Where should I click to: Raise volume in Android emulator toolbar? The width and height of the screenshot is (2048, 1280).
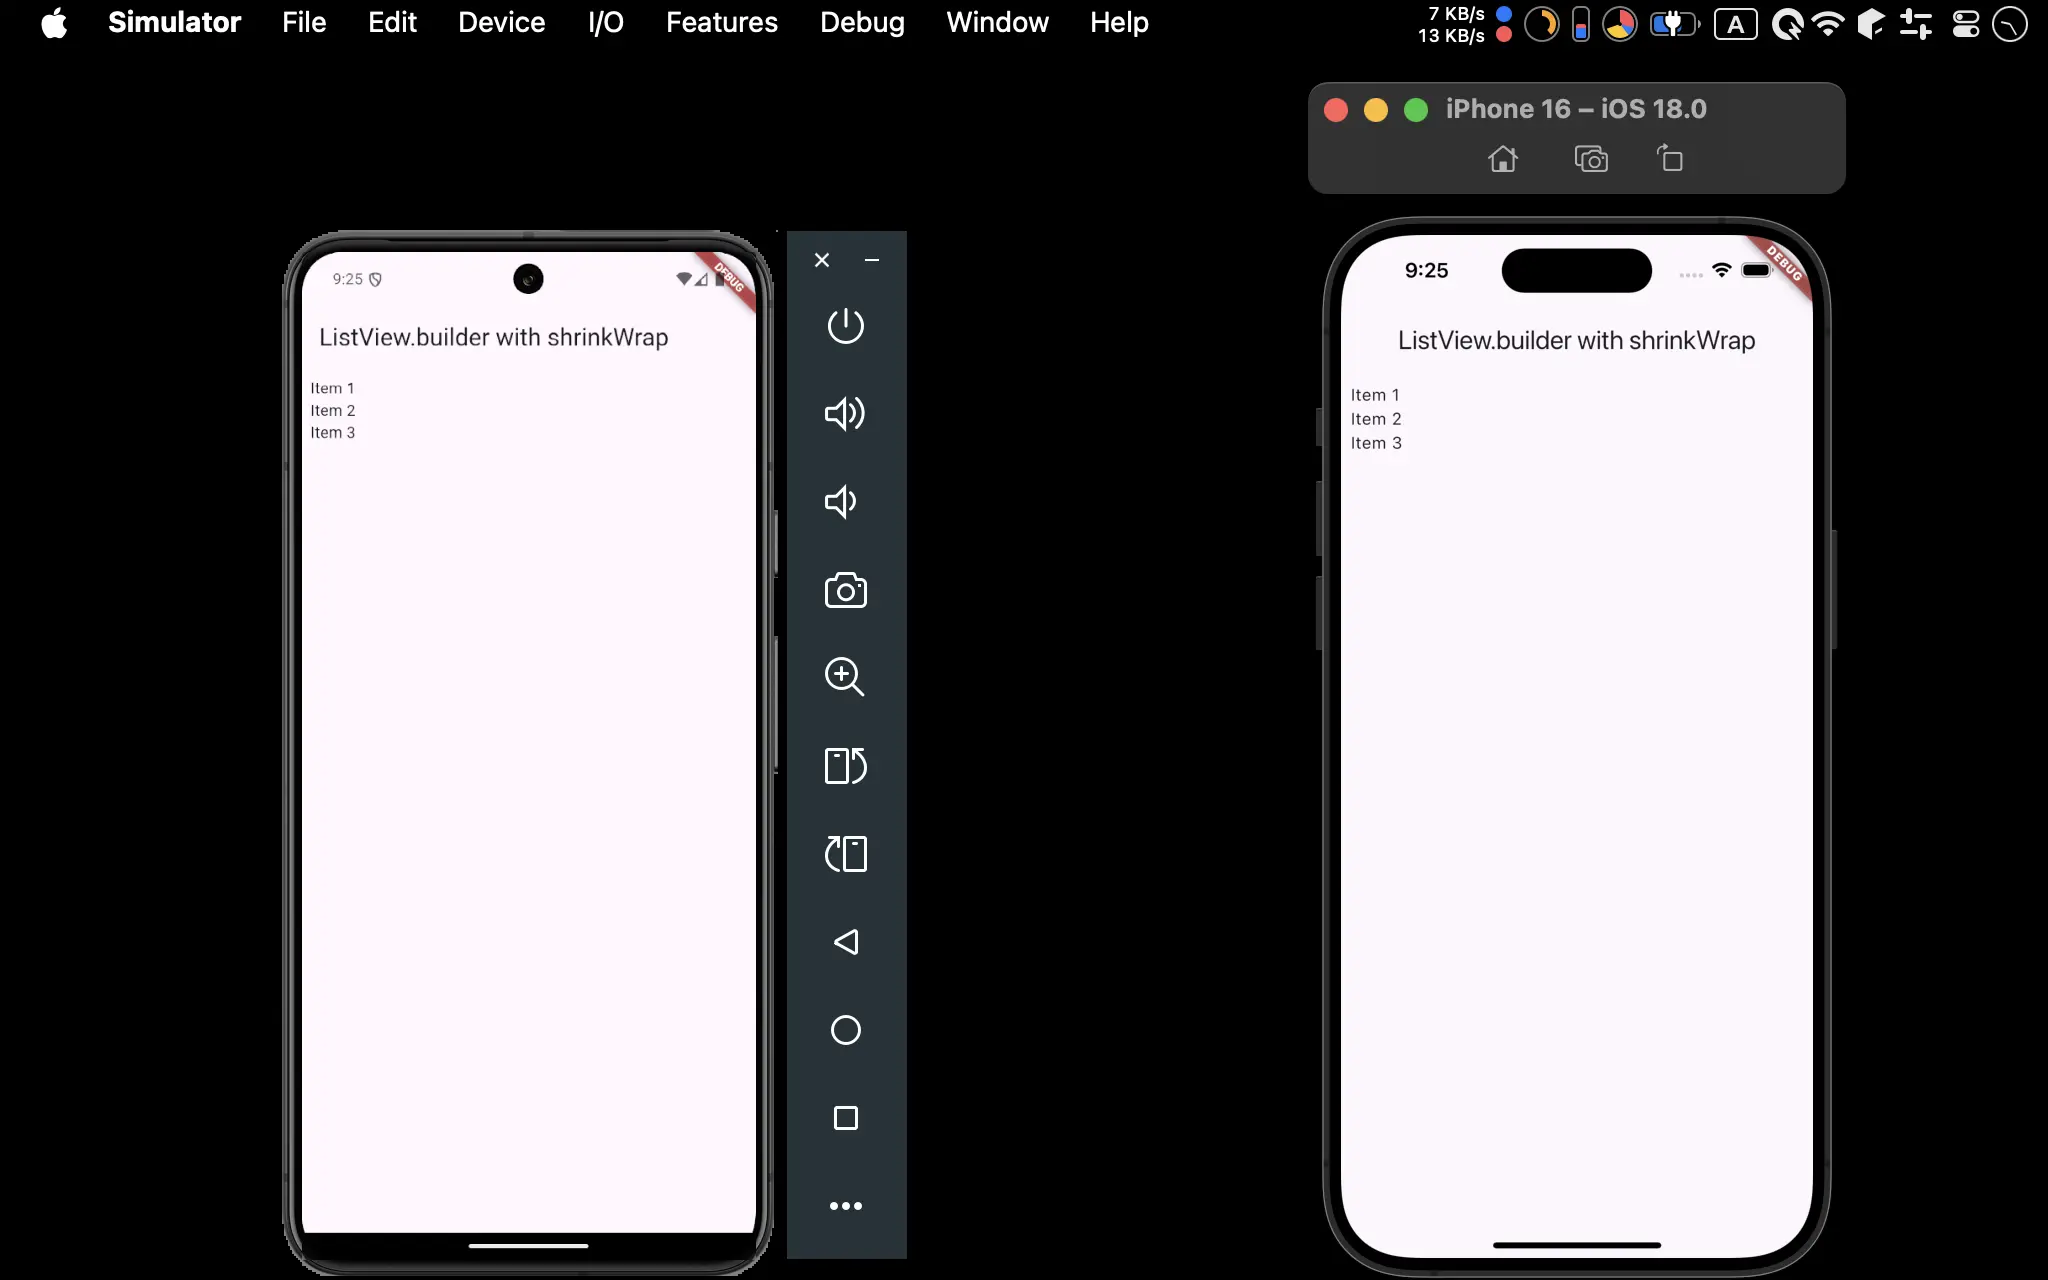pos(845,413)
